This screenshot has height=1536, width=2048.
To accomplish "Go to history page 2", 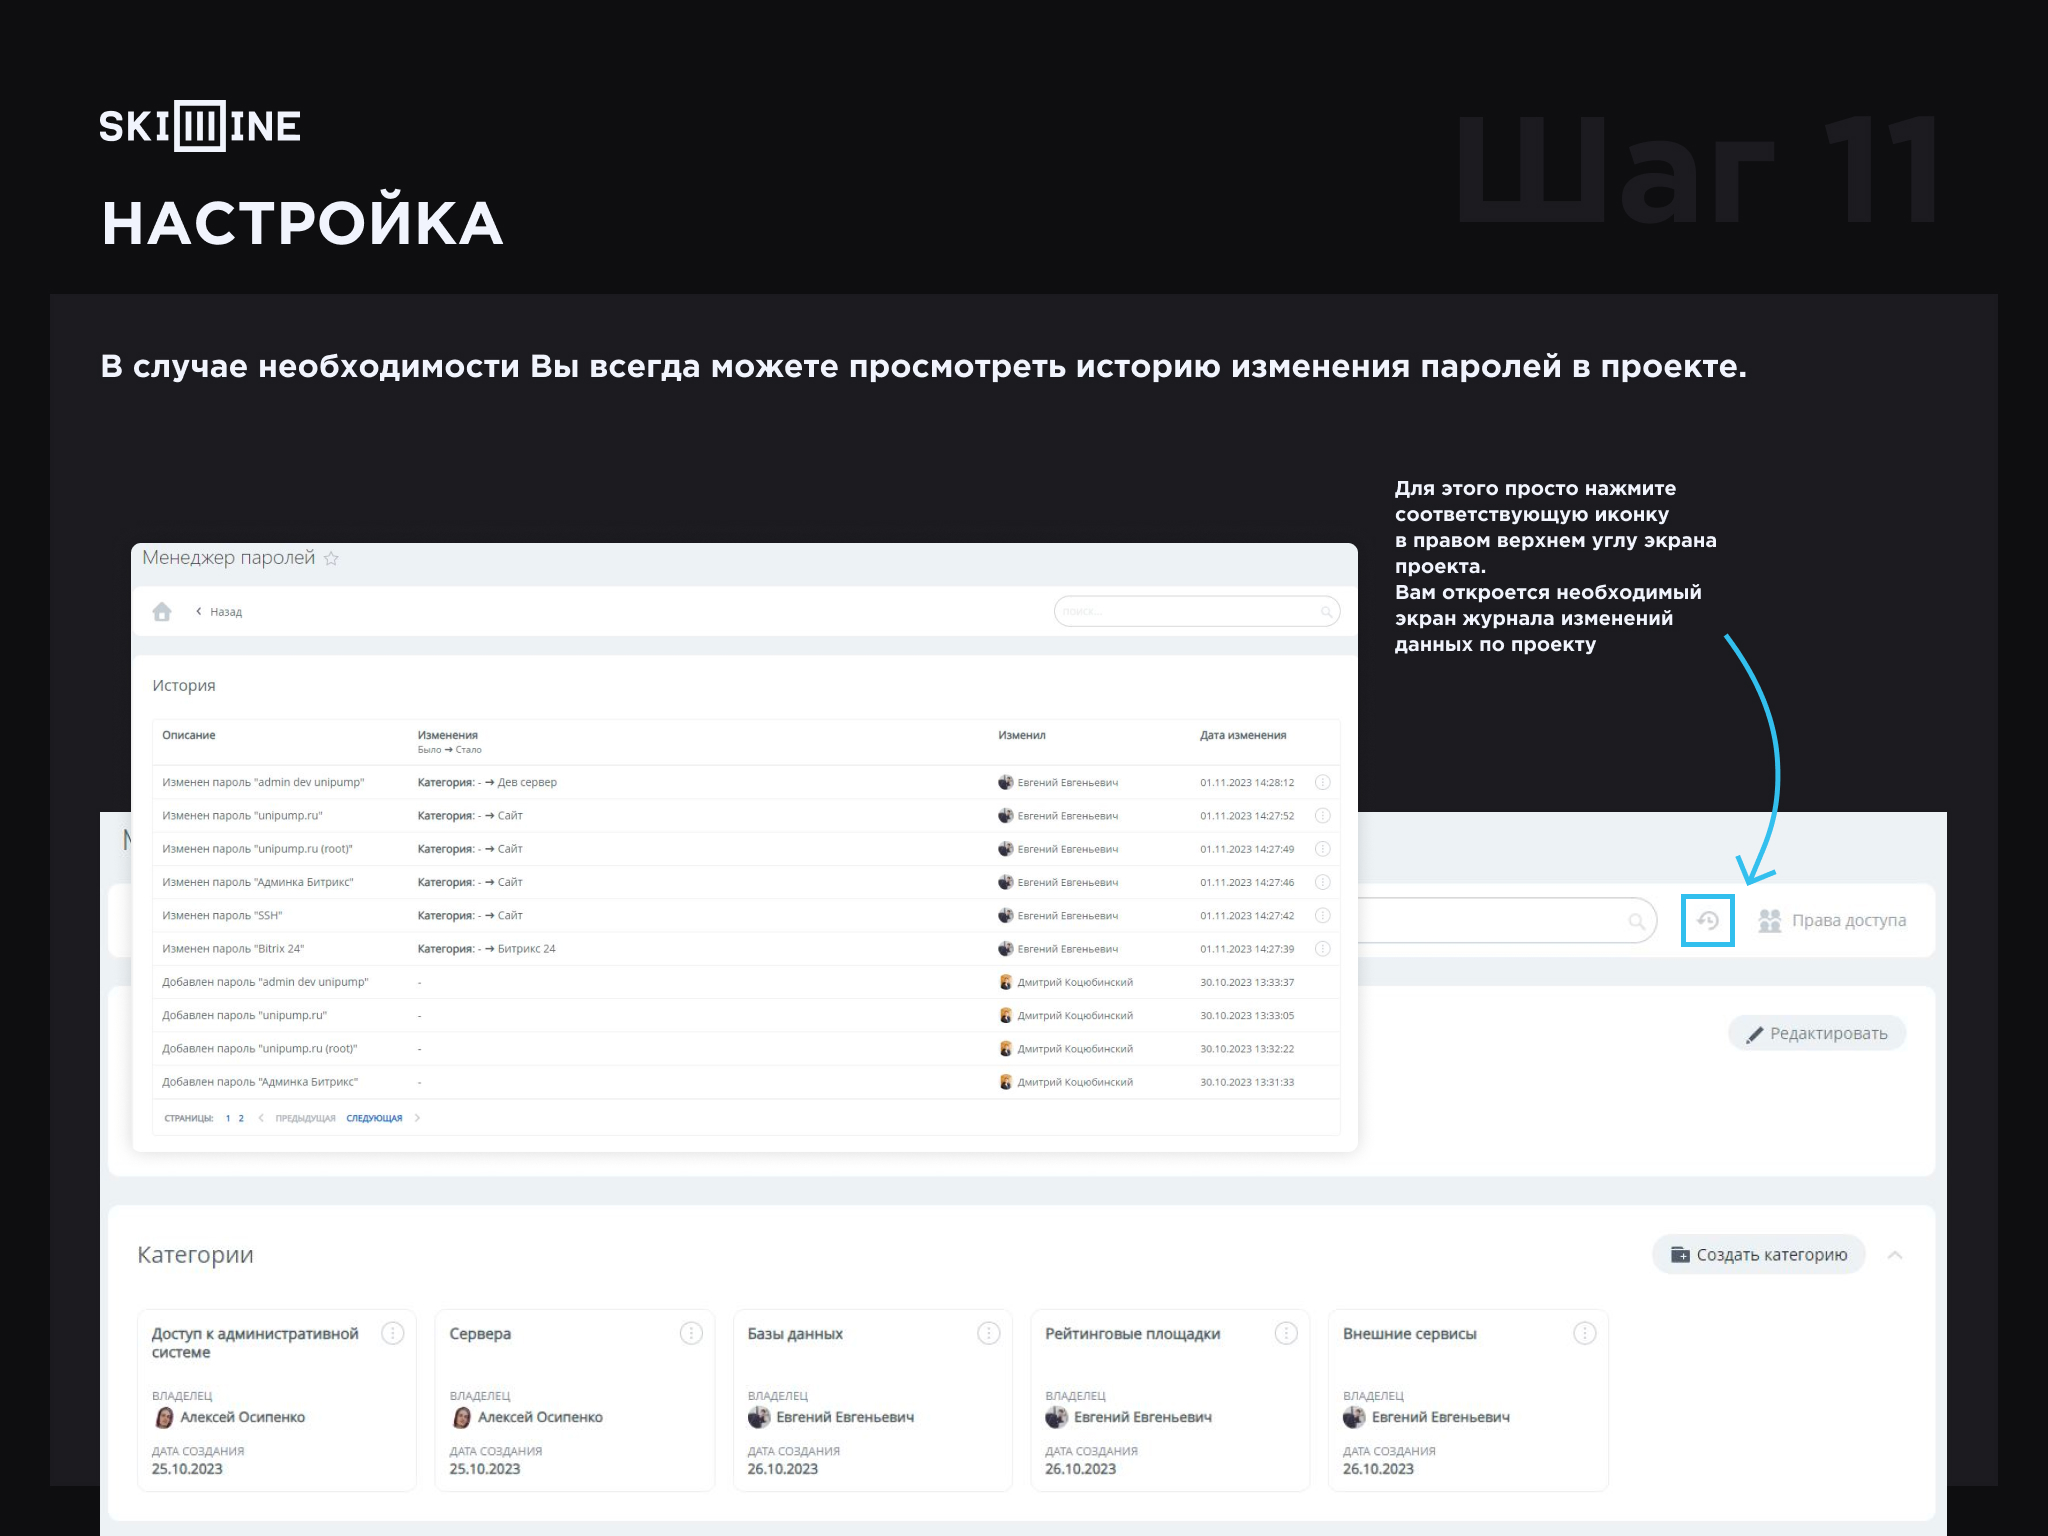I will 241,1118.
